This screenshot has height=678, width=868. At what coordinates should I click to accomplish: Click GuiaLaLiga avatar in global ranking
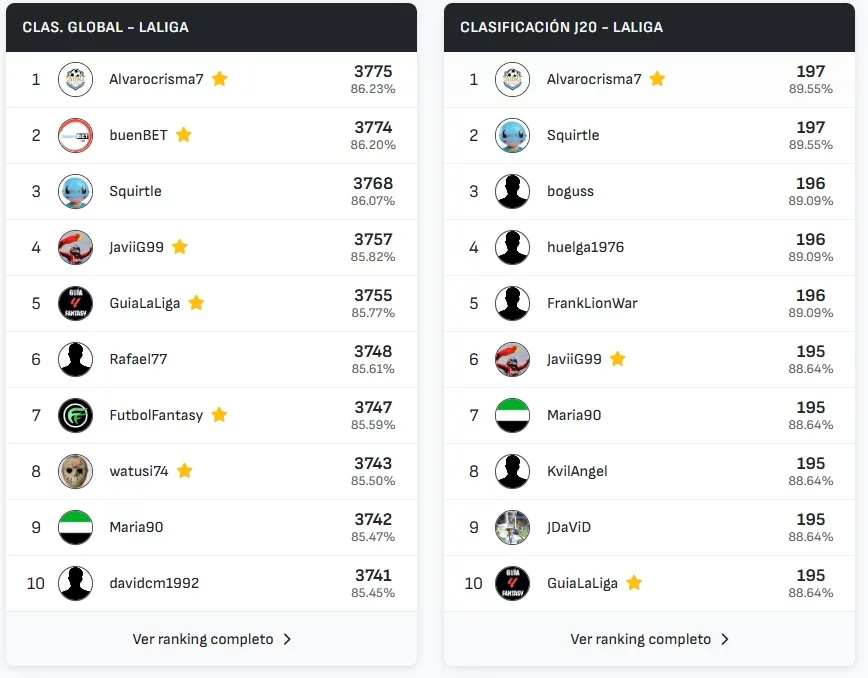point(75,303)
